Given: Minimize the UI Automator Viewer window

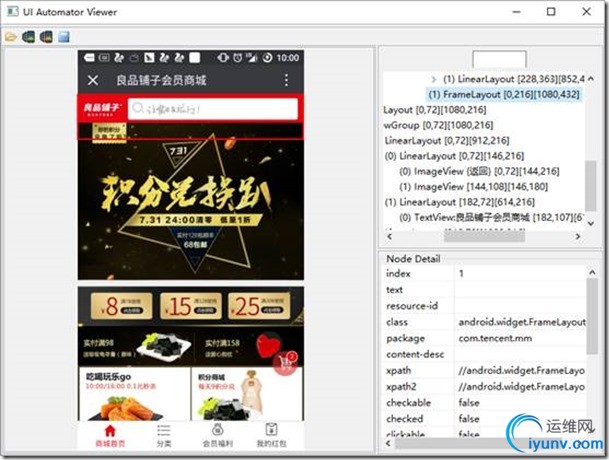Looking at the screenshot, I should [516, 12].
